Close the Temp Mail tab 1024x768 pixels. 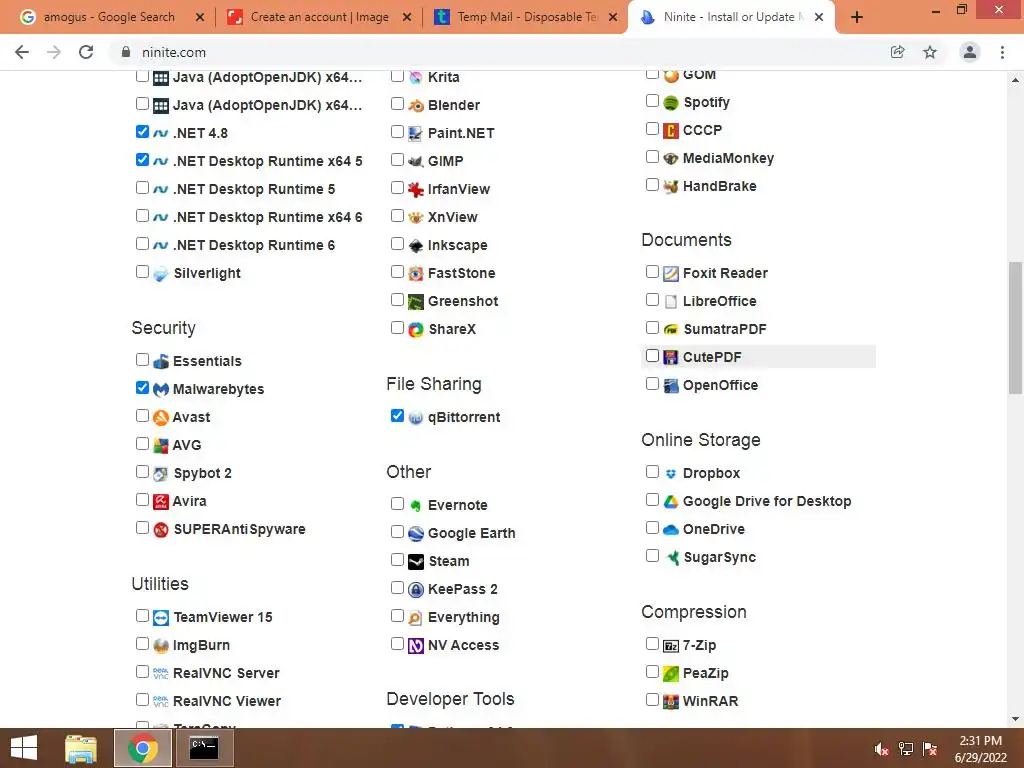coord(613,18)
